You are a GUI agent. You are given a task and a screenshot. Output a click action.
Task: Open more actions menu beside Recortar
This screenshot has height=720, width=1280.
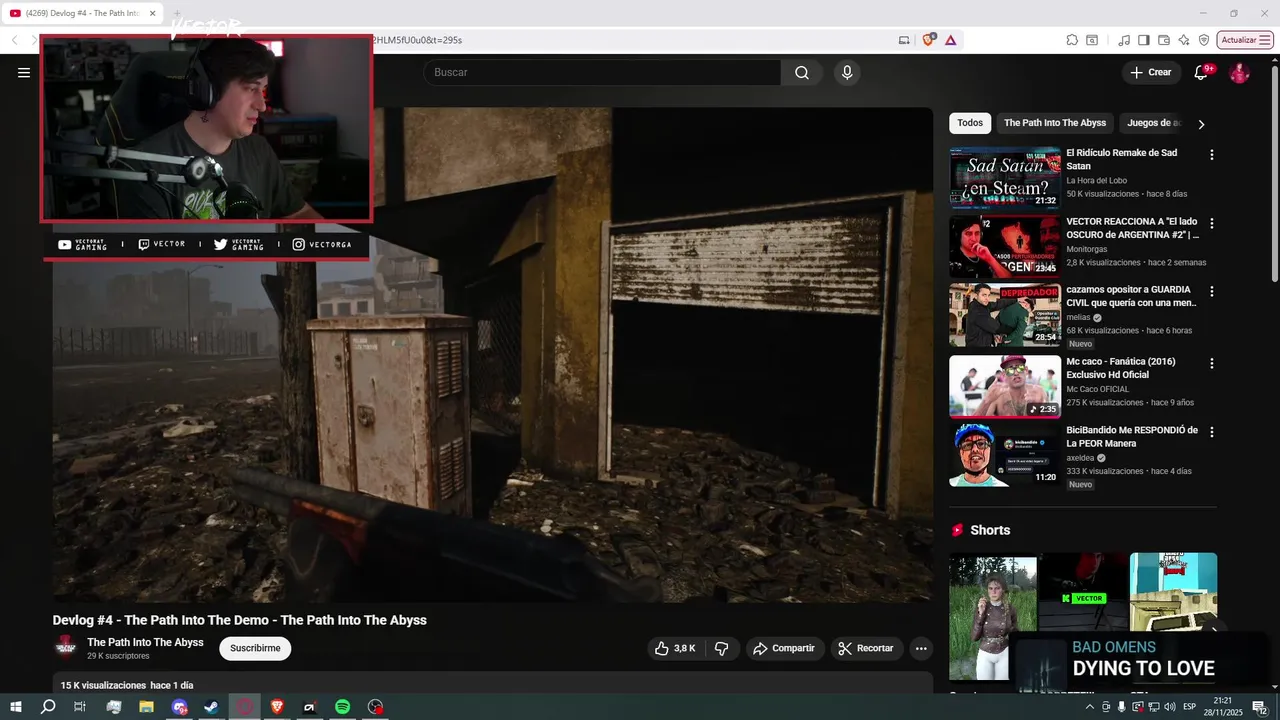tap(921, 648)
